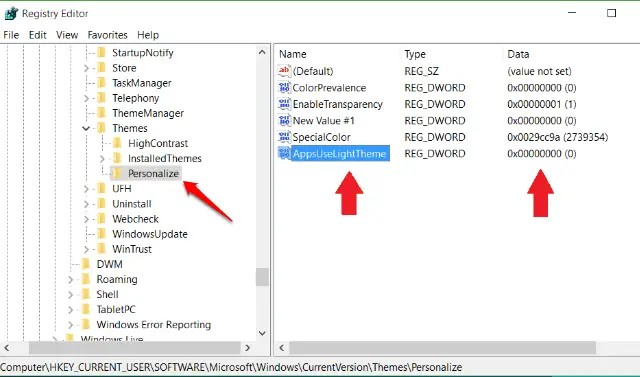Select the SpecialColor value name
640x377 pixels.
coord(322,137)
